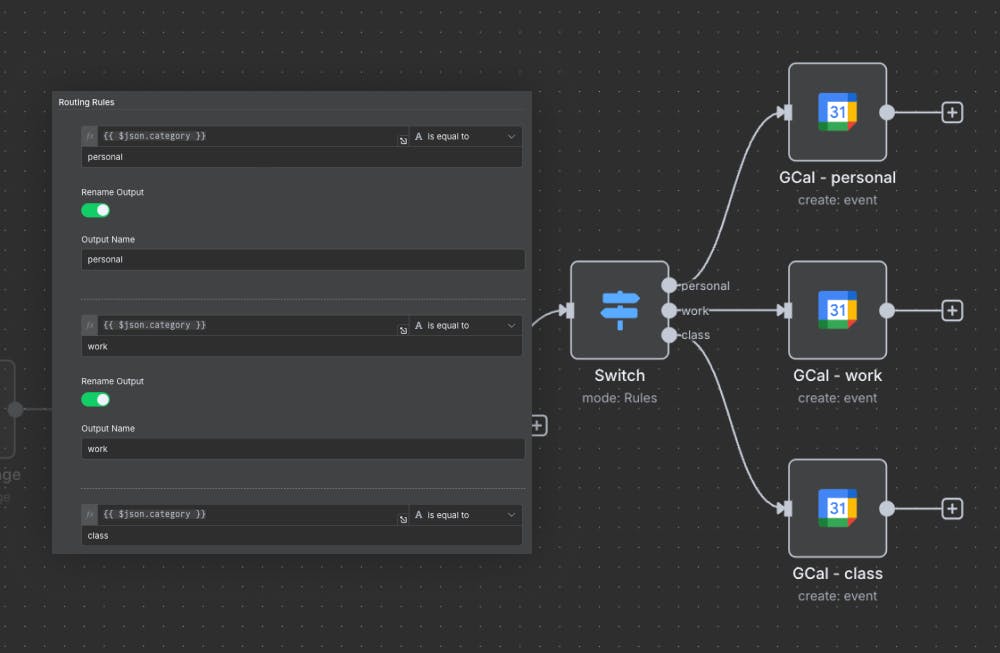Click GCal - class output connector dot
1000x653 pixels.
tap(886, 508)
